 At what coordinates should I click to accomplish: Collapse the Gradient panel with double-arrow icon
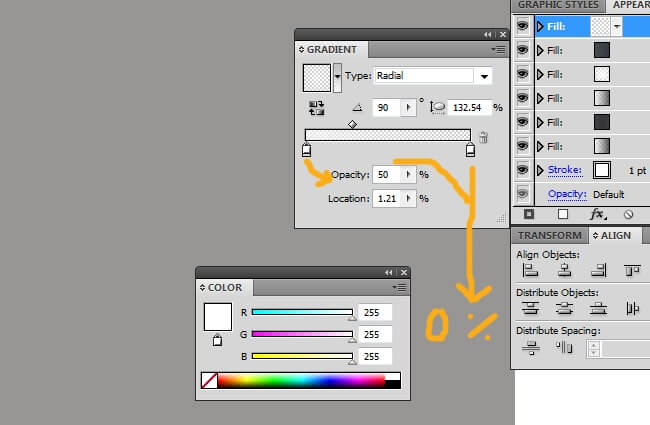[488, 34]
